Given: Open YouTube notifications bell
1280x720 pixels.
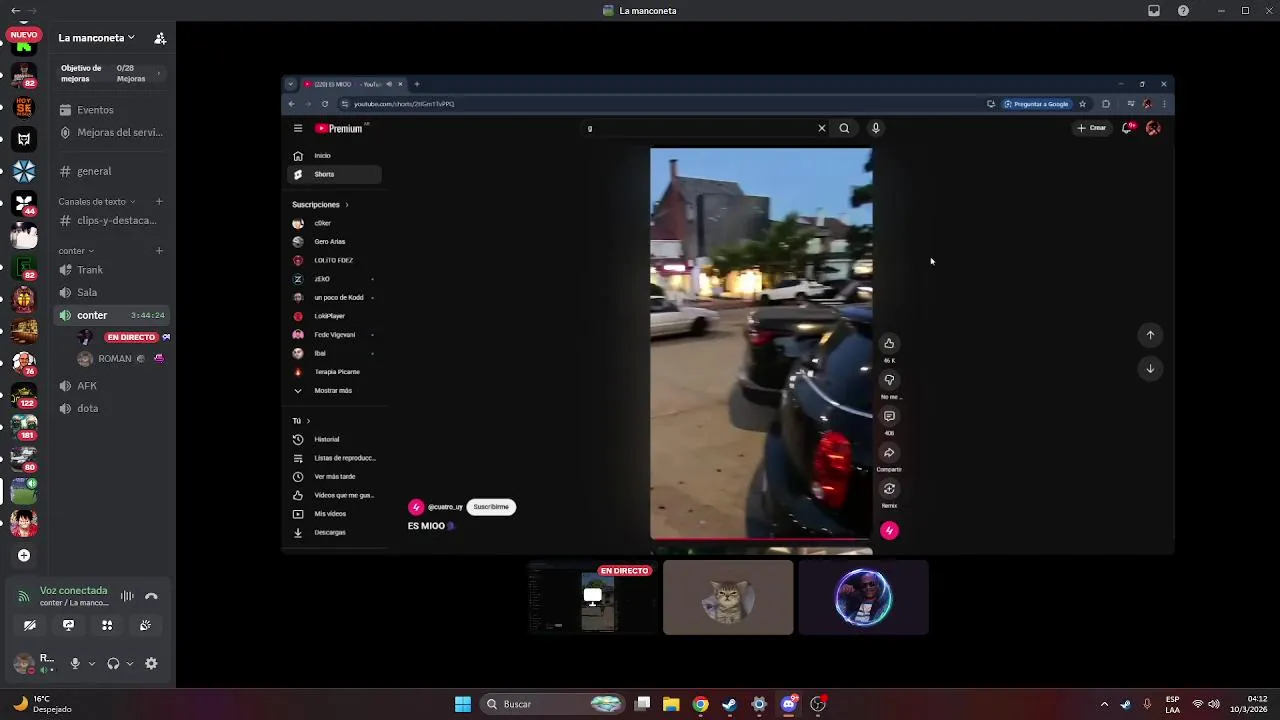Looking at the screenshot, I should pyautogui.click(x=1127, y=128).
